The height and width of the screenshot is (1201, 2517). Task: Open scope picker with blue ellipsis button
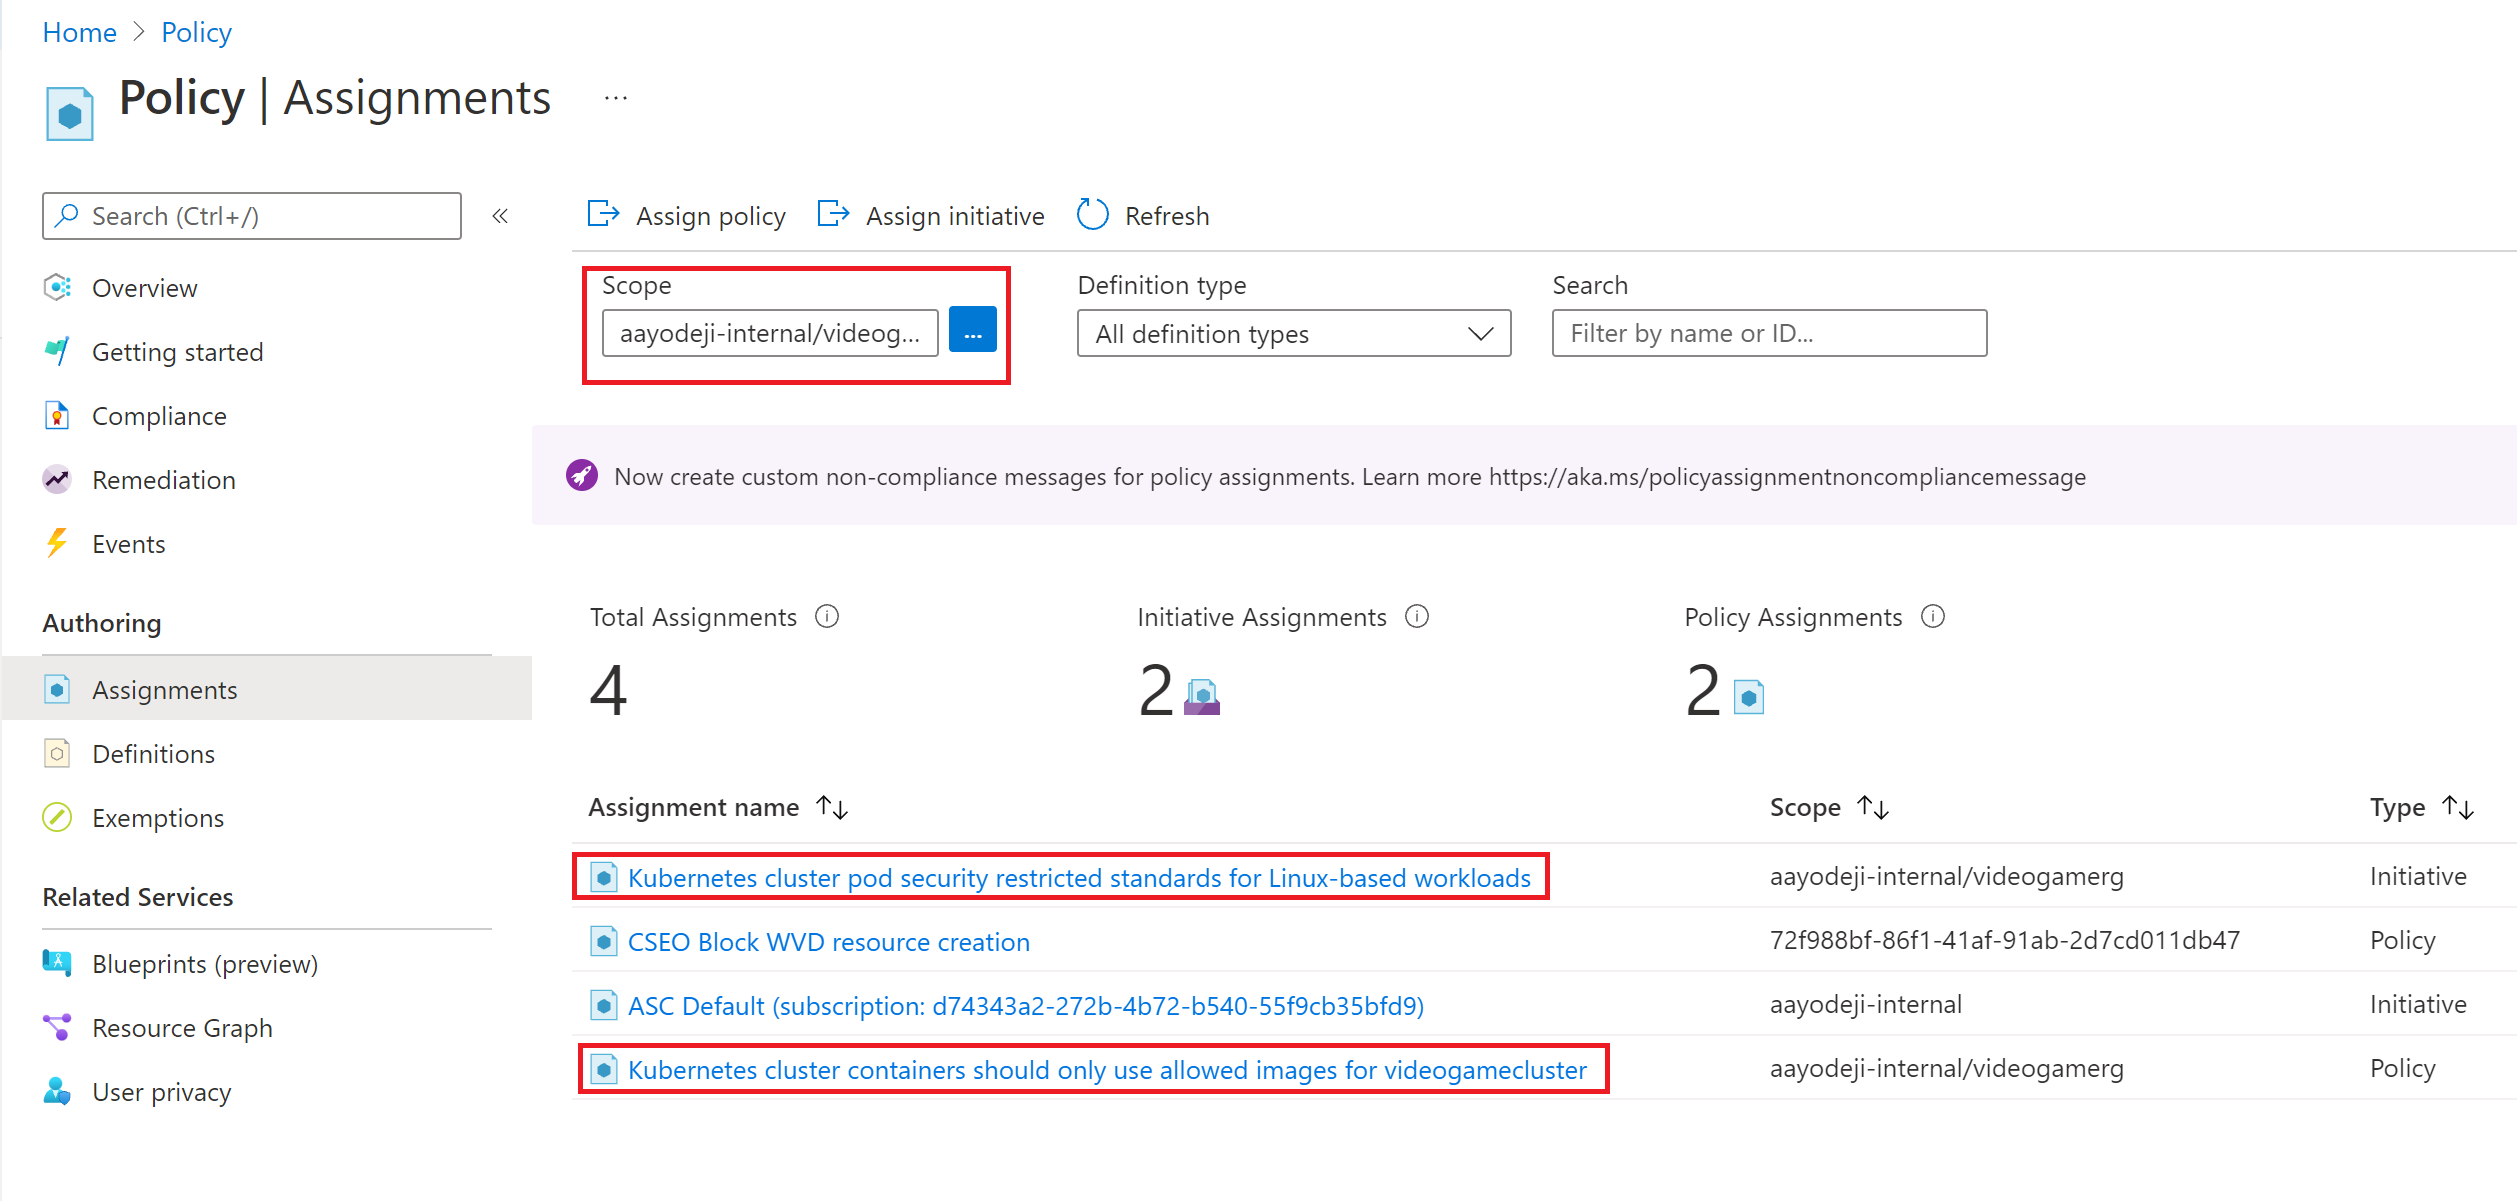tap(972, 330)
